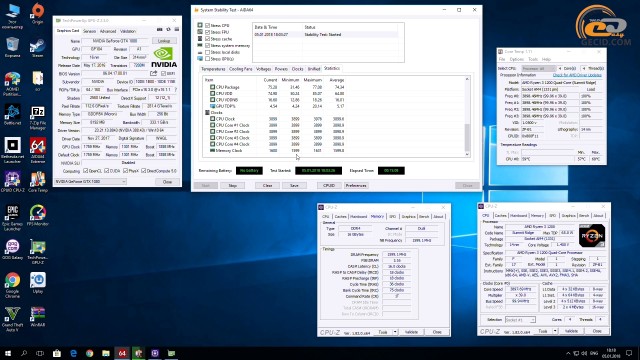Uncheck the Stress CPU checkbox
640x360 pixels.
pos(207,25)
